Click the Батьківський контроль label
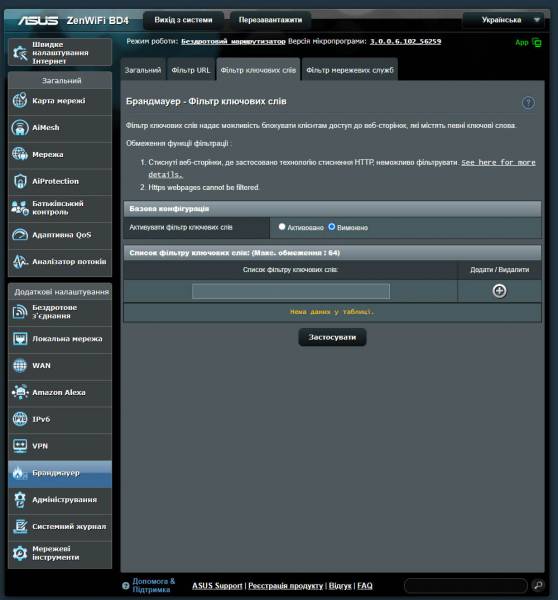The height and width of the screenshot is (600, 558). coord(57,208)
